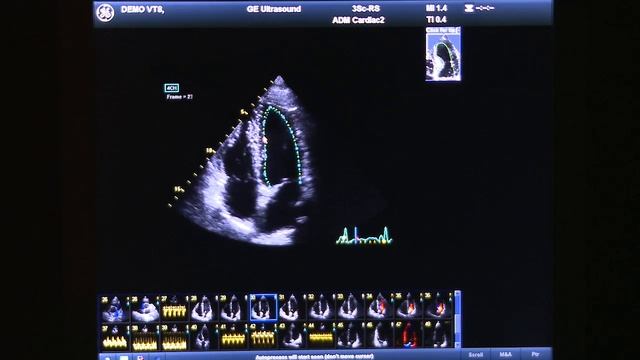Click the clipboard scrollbar up arrow
This screenshot has height=360, width=640.
[458, 293]
